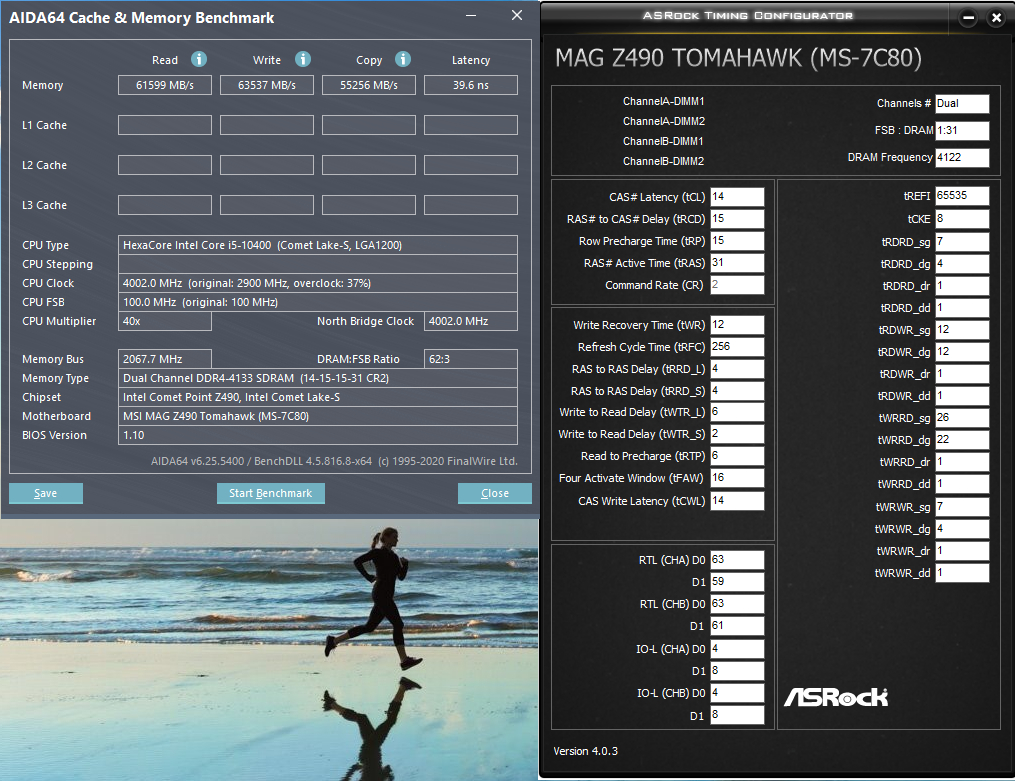
Task: Click the tWRRD_sg field
Action: click(962, 418)
